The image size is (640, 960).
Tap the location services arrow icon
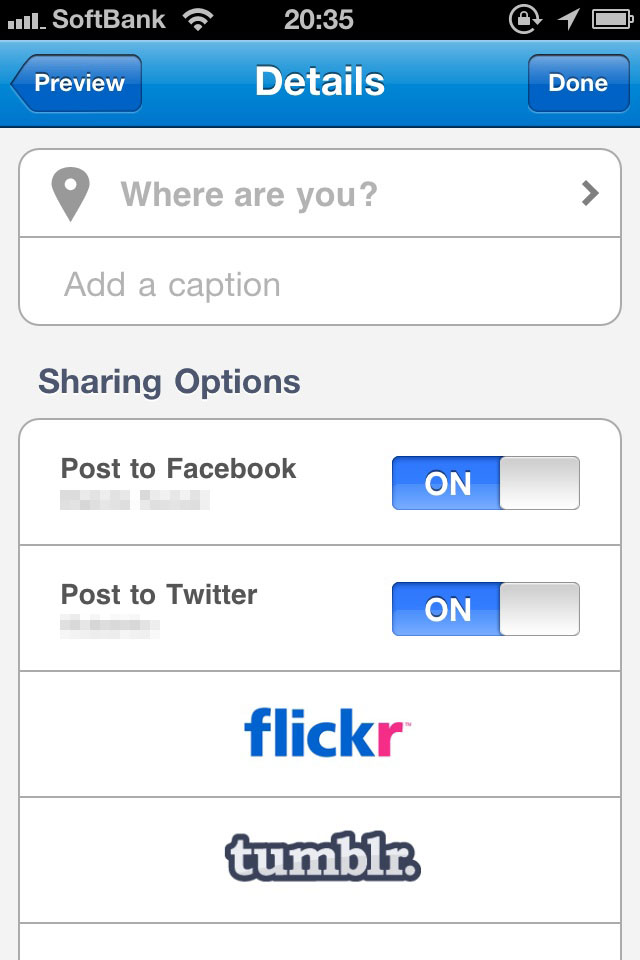[568, 19]
